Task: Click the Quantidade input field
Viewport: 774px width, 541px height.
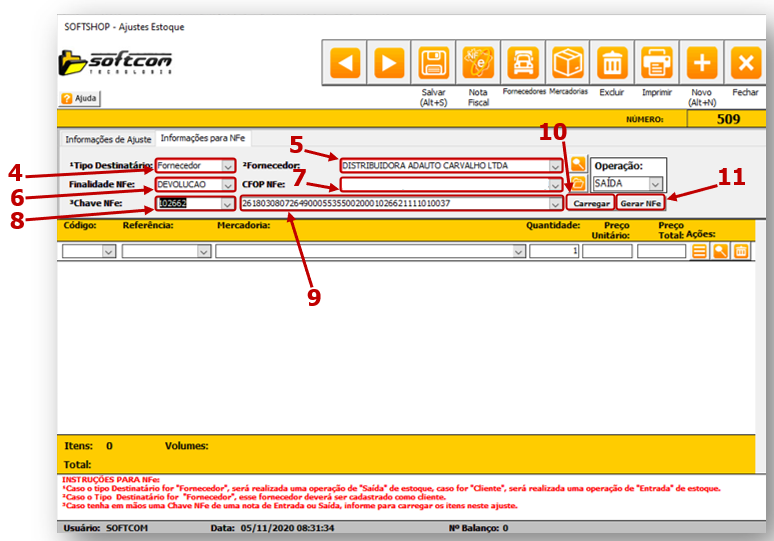Action: (554, 252)
